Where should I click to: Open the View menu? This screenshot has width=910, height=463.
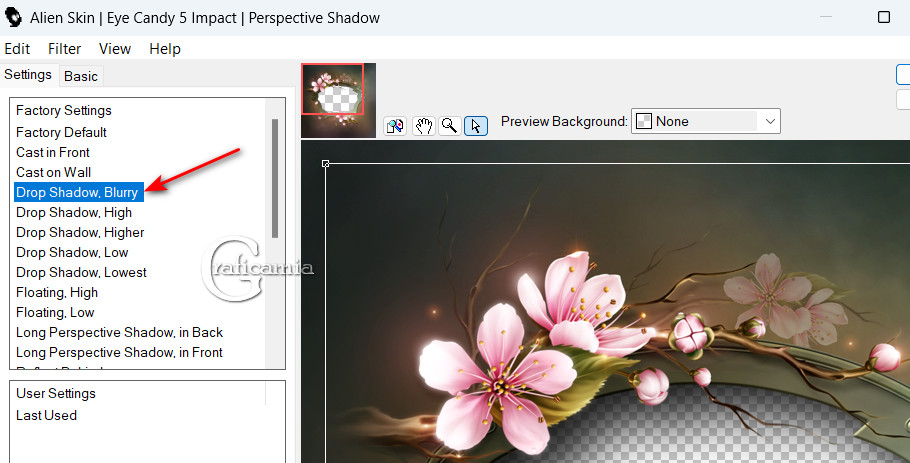115,49
